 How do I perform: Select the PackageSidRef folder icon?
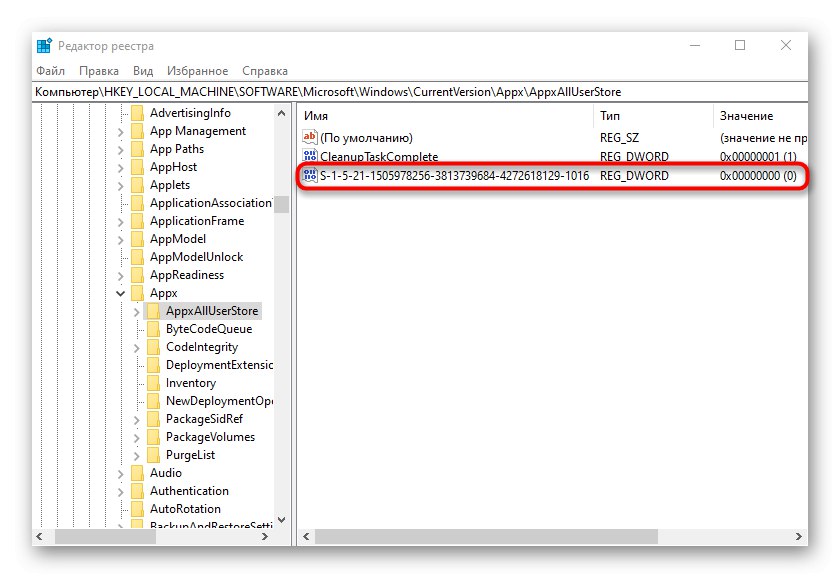(x=153, y=419)
